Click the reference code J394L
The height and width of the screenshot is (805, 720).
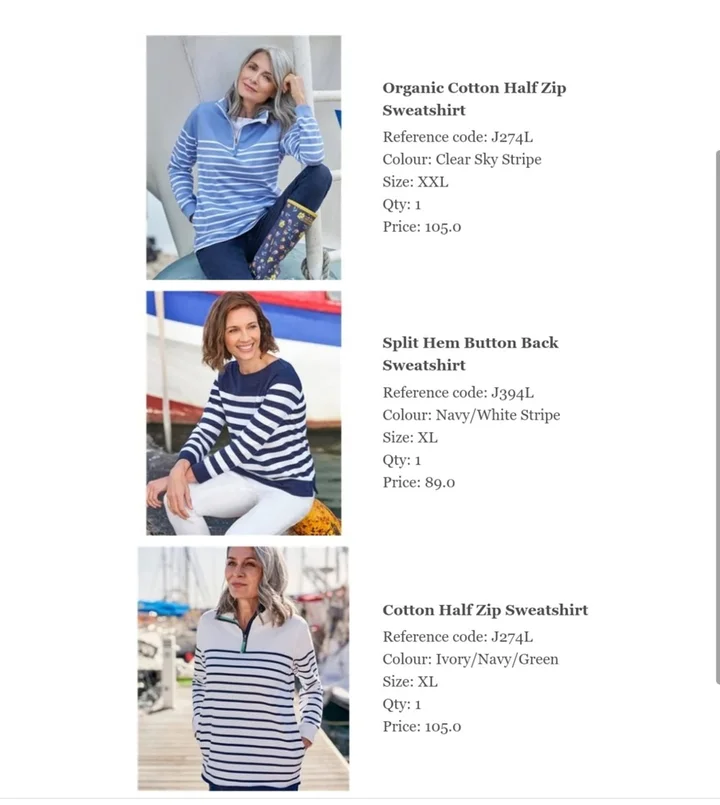(513, 393)
